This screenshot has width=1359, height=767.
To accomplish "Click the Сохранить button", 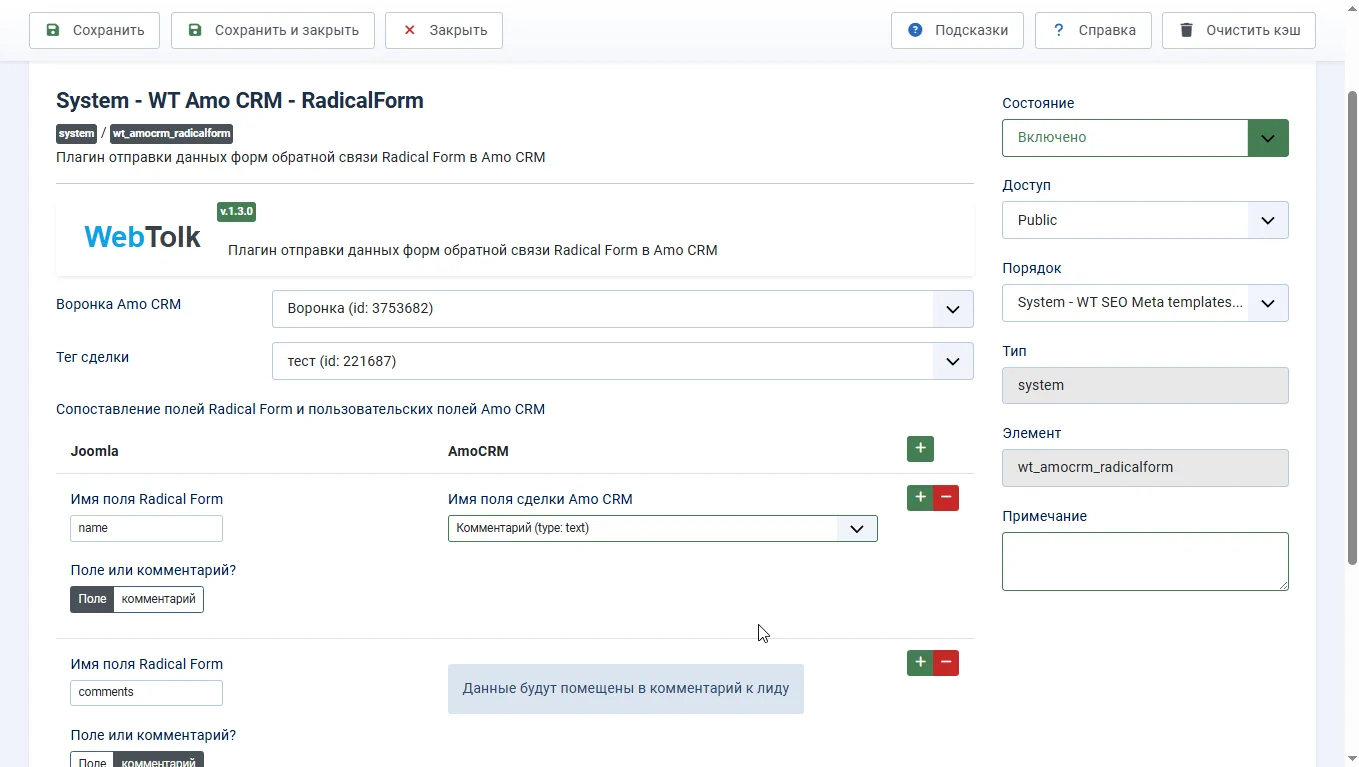I will [x=94, y=30].
